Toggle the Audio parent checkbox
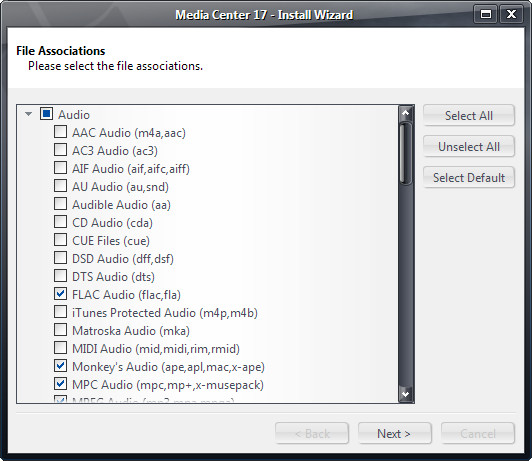 point(46,114)
